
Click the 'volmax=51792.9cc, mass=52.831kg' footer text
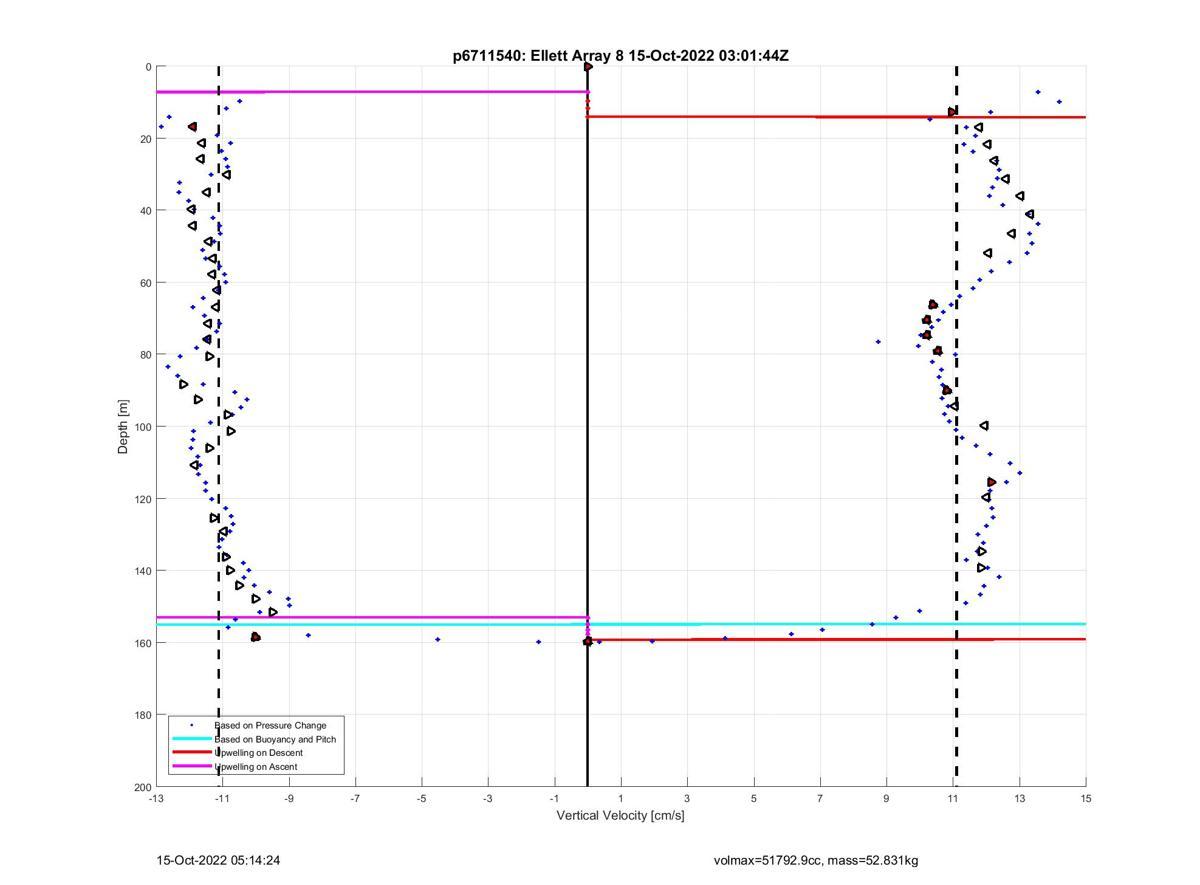[816, 860]
